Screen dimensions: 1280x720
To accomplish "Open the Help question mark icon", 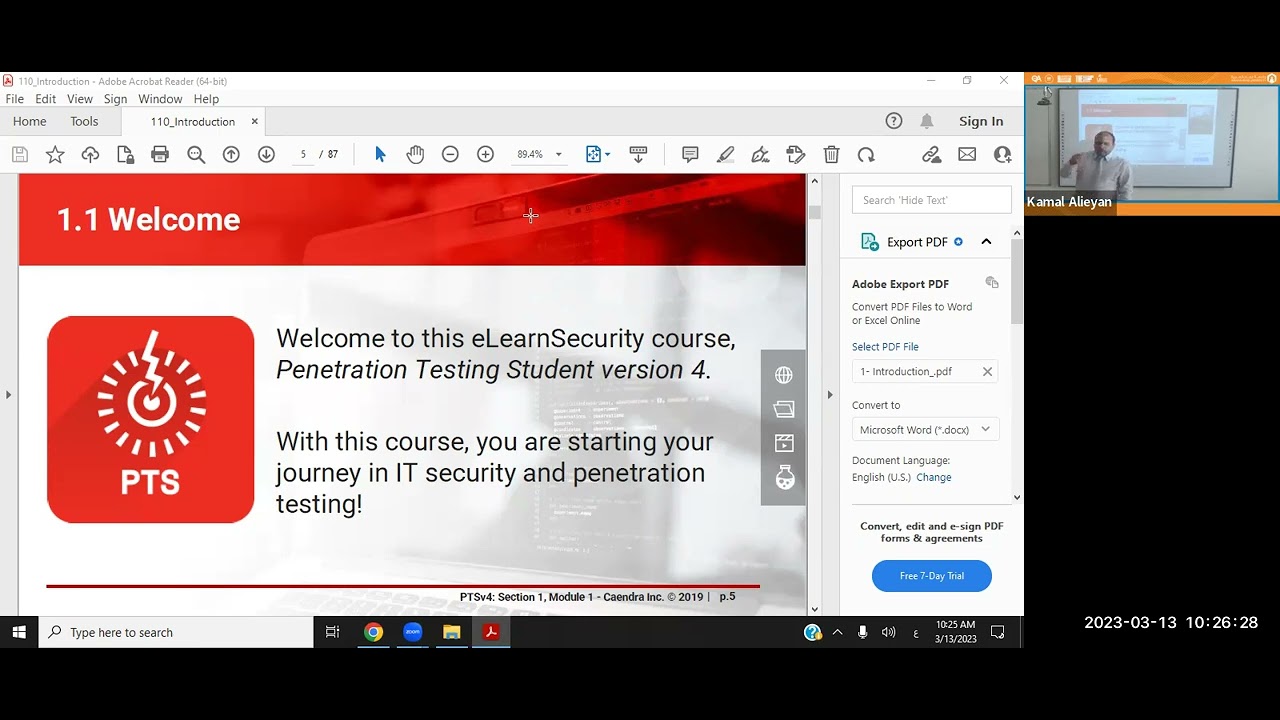I will tap(894, 121).
